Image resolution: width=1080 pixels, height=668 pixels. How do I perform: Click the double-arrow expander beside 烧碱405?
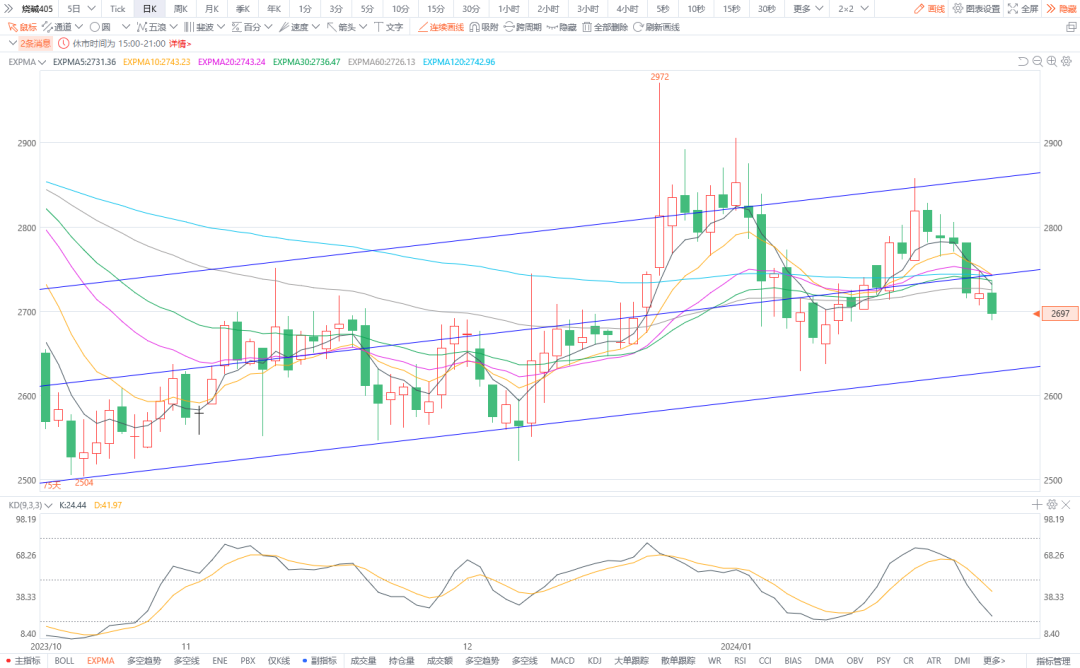8,9
